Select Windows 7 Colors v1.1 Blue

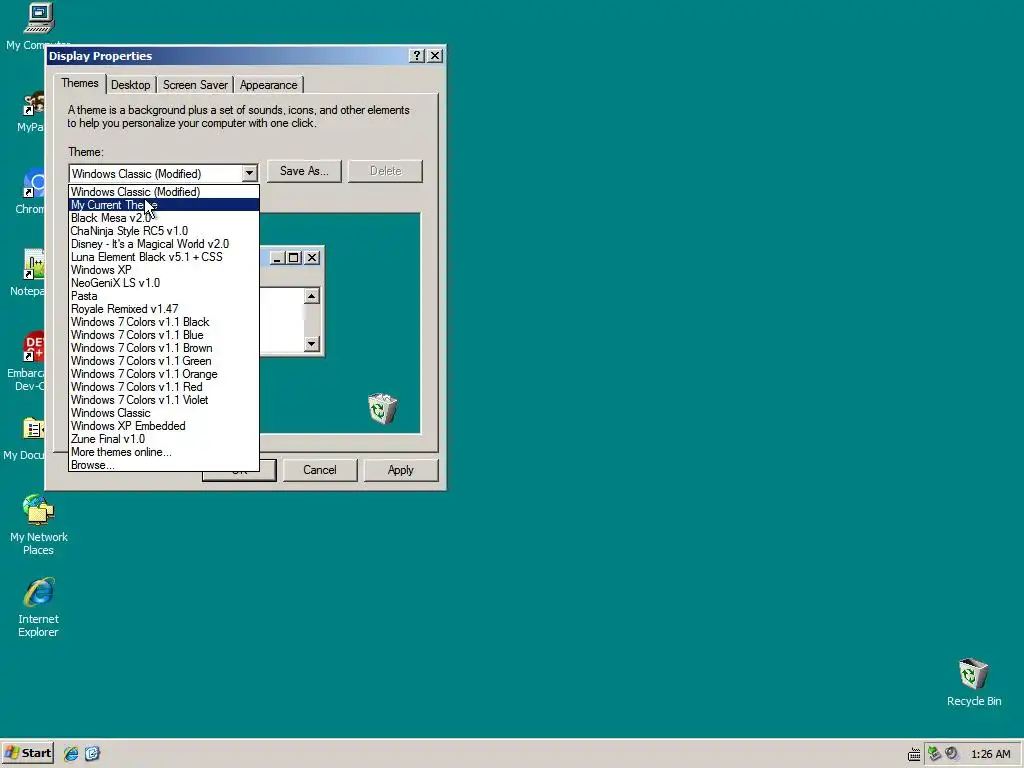(164, 335)
